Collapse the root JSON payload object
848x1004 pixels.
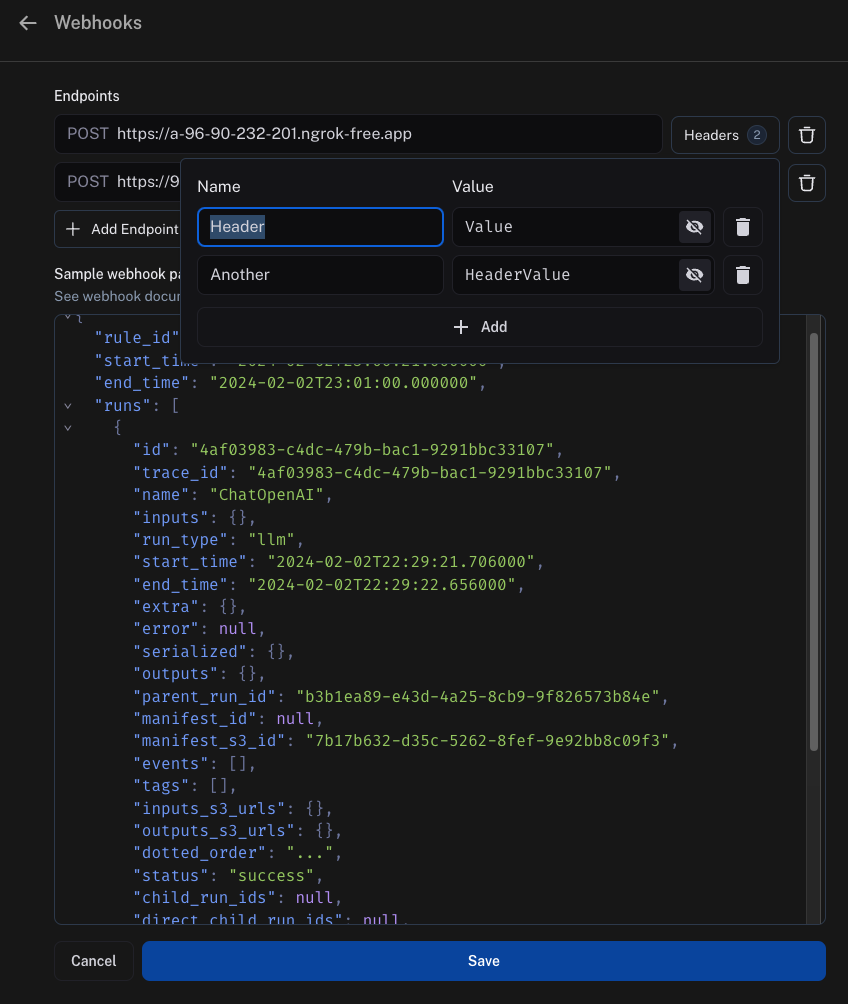[66, 315]
